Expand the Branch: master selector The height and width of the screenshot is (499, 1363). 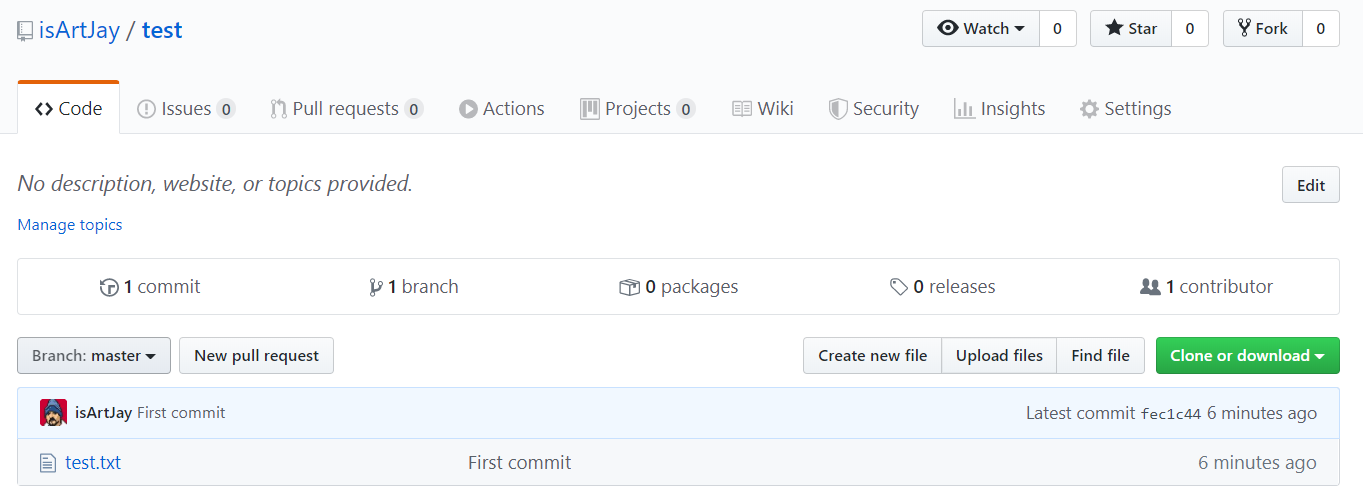point(94,356)
